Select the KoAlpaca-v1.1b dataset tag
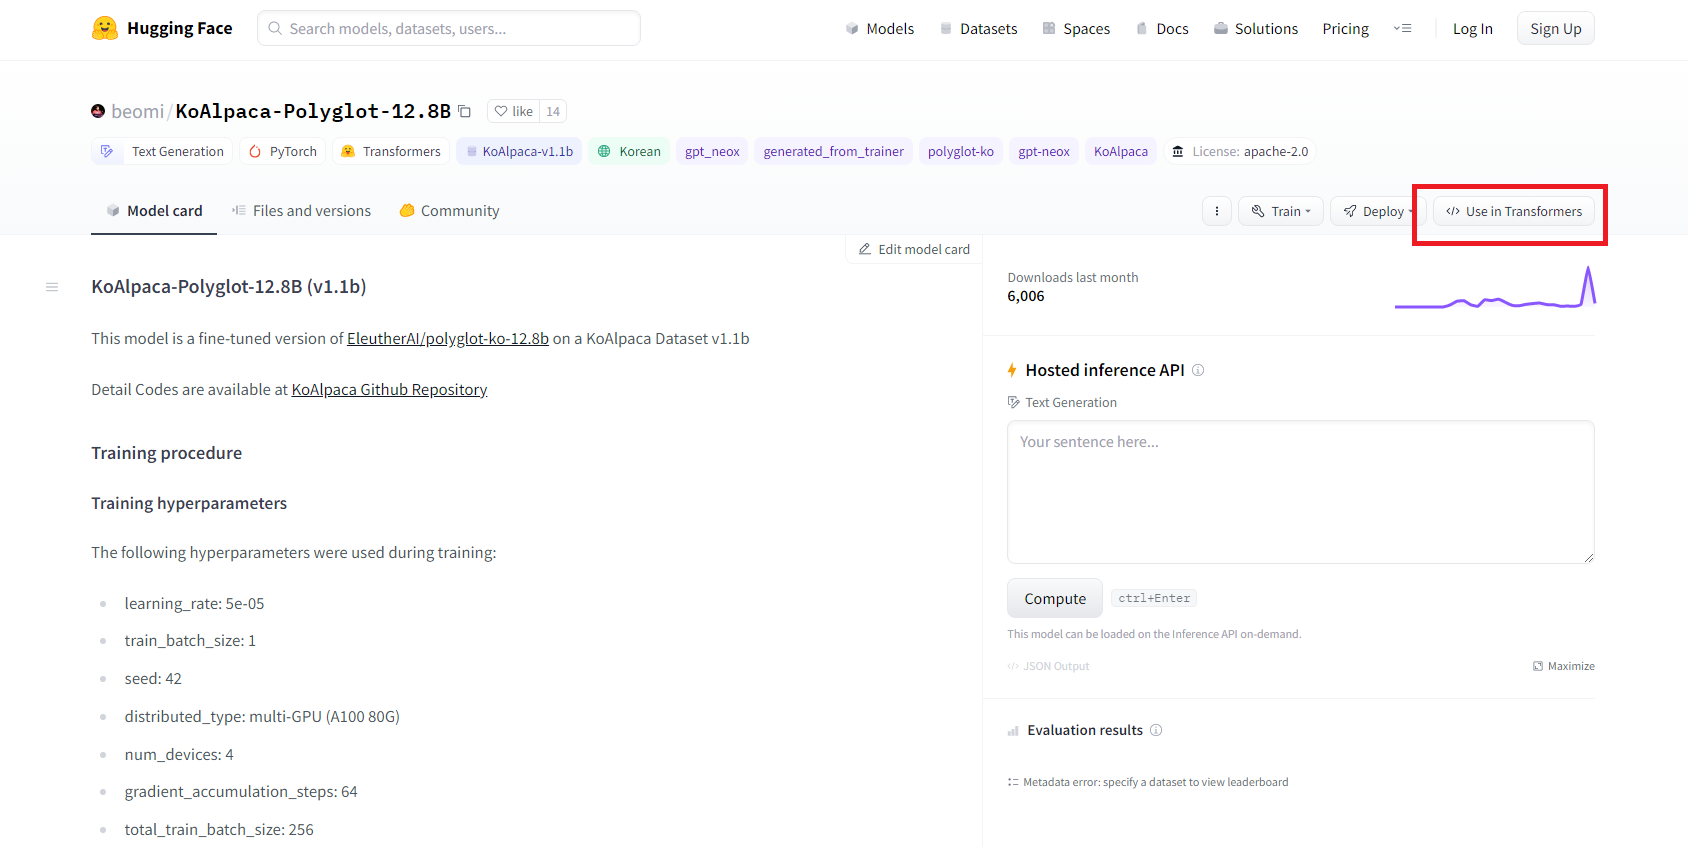Viewport: 1688px width, 847px height. [519, 151]
